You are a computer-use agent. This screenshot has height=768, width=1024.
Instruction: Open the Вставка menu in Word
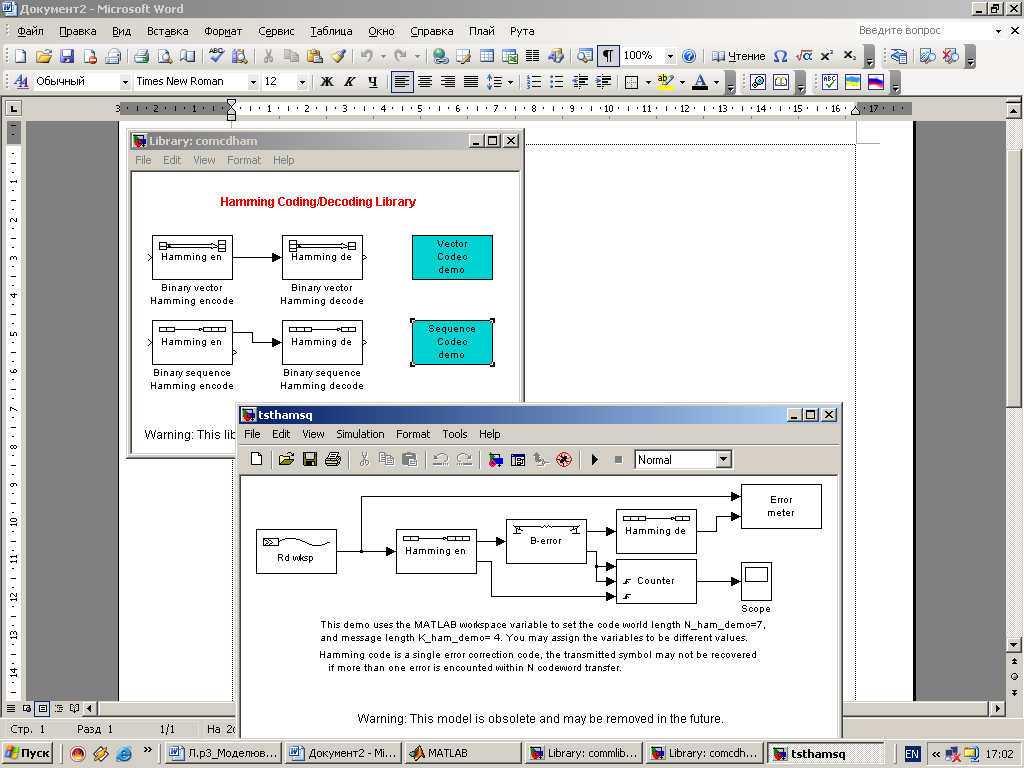point(167,31)
